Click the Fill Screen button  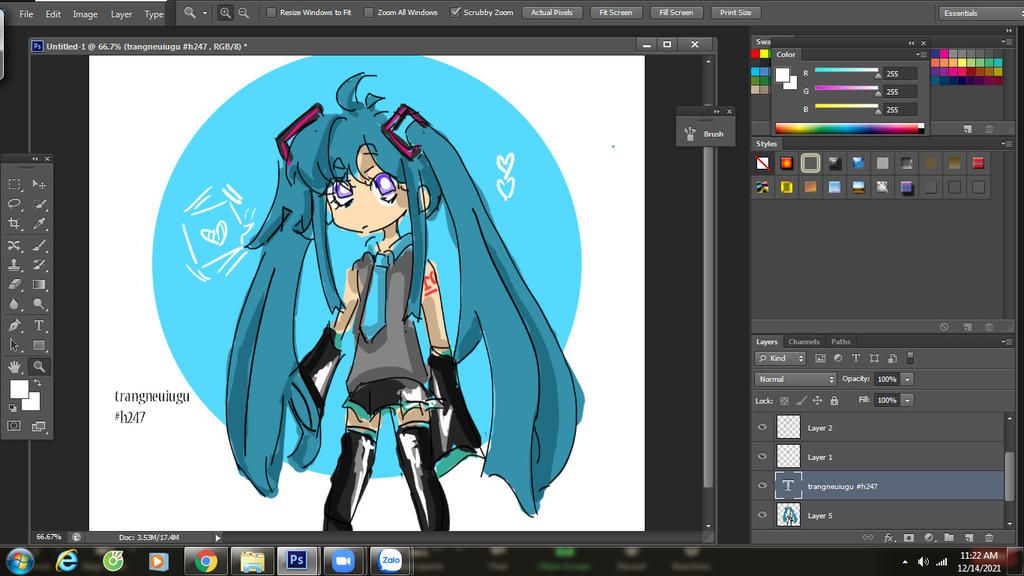[676, 12]
